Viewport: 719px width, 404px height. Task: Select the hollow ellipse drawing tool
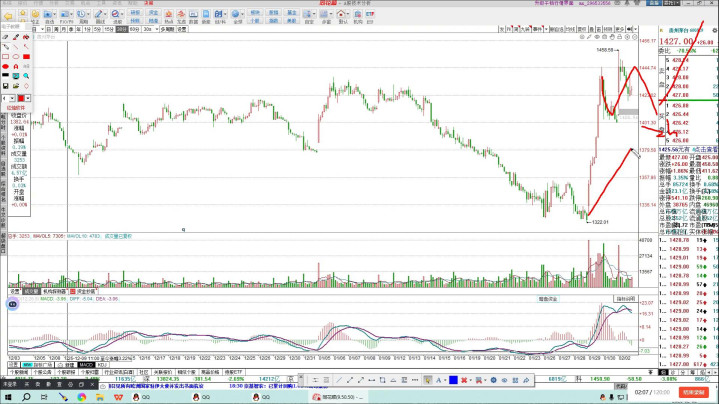pyautogui.click(x=16, y=57)
